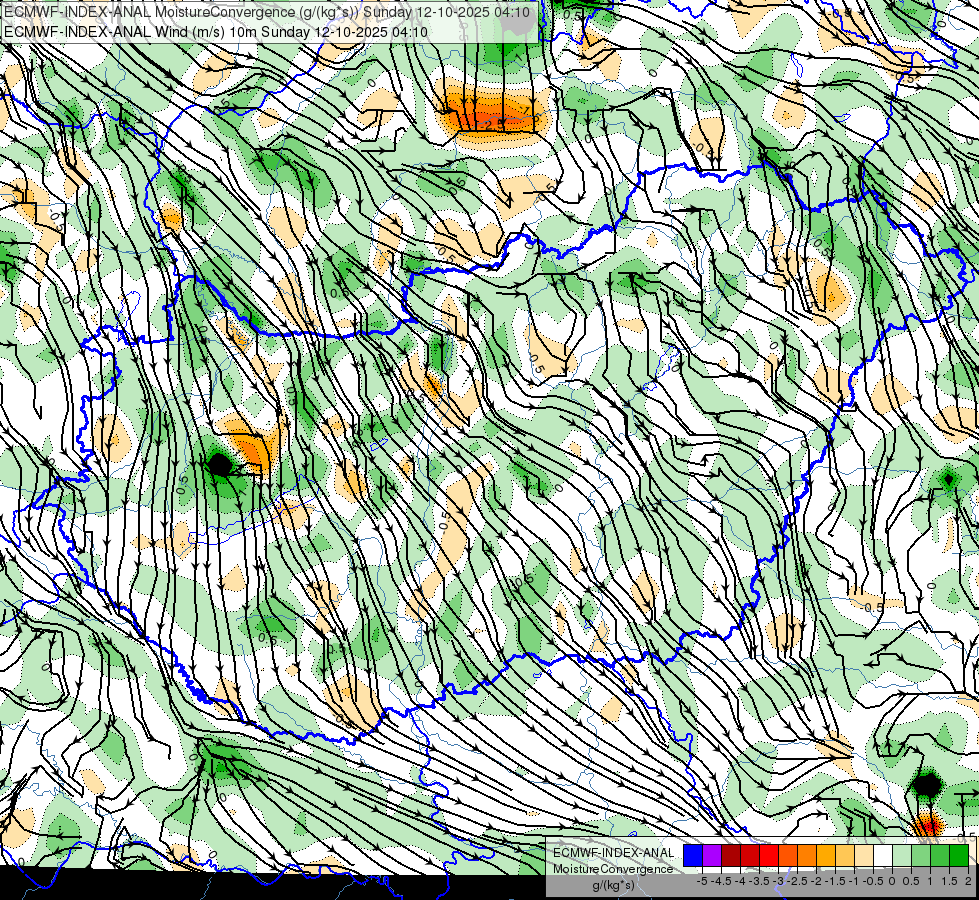Click the legend label 'MoistureConvergence'
Viewport: 979px width, 900px height.
(613, 869)
